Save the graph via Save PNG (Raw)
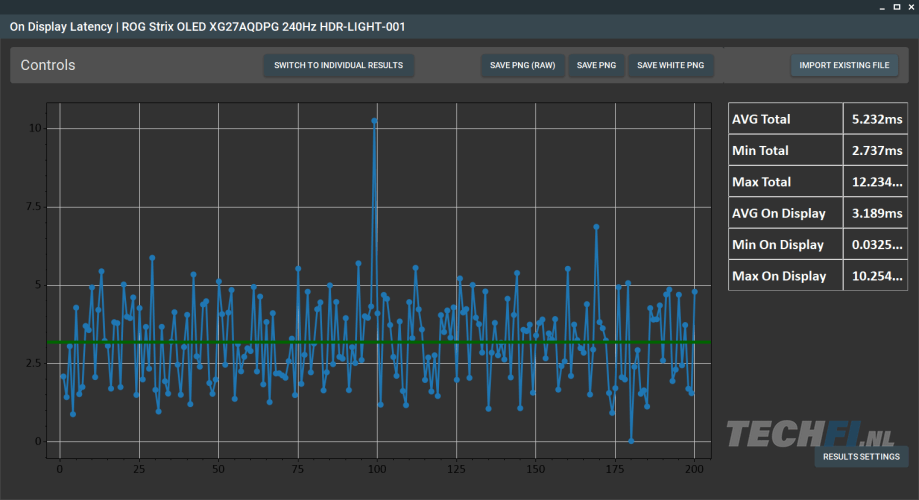This screenshot has height=500, width=919. (522, 65)
